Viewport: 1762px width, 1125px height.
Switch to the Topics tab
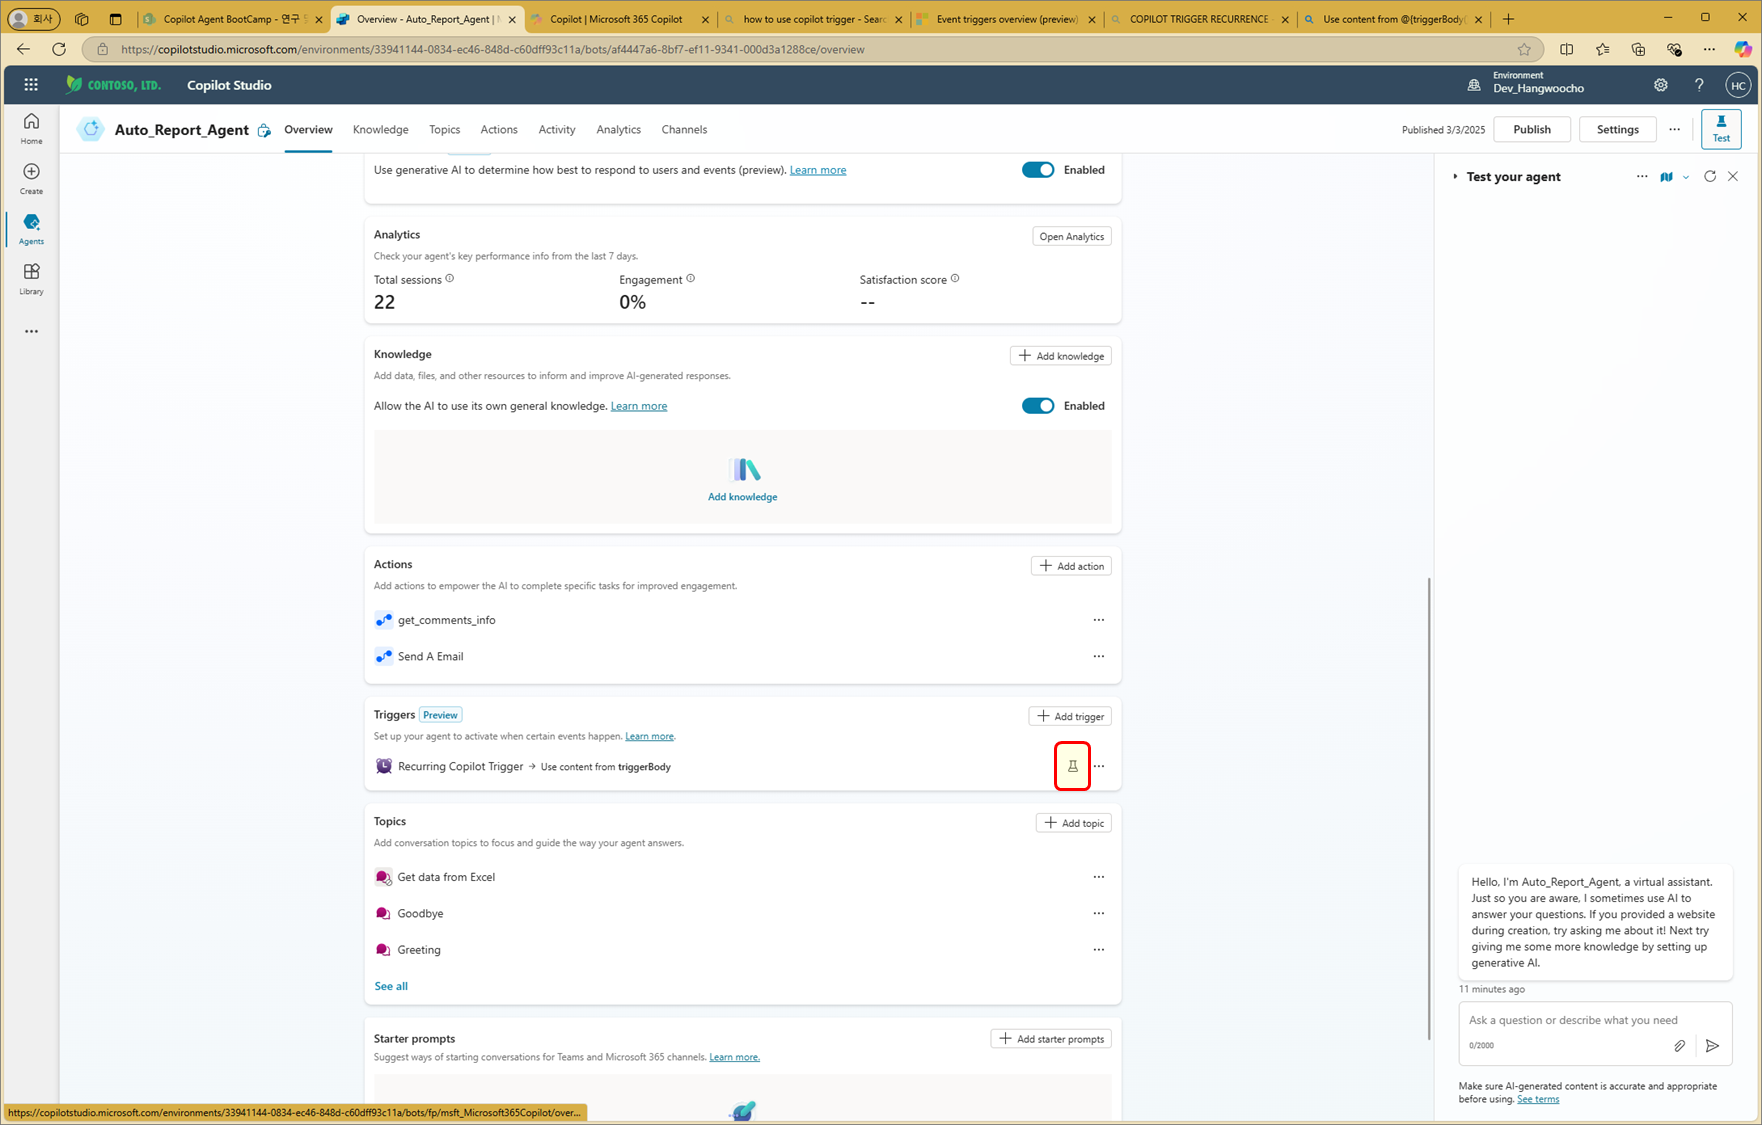444,129
